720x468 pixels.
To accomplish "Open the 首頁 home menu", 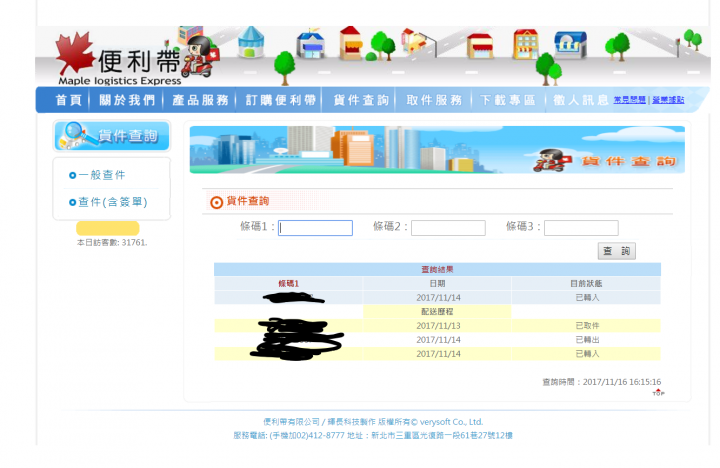I will click(x=69, y=100).
